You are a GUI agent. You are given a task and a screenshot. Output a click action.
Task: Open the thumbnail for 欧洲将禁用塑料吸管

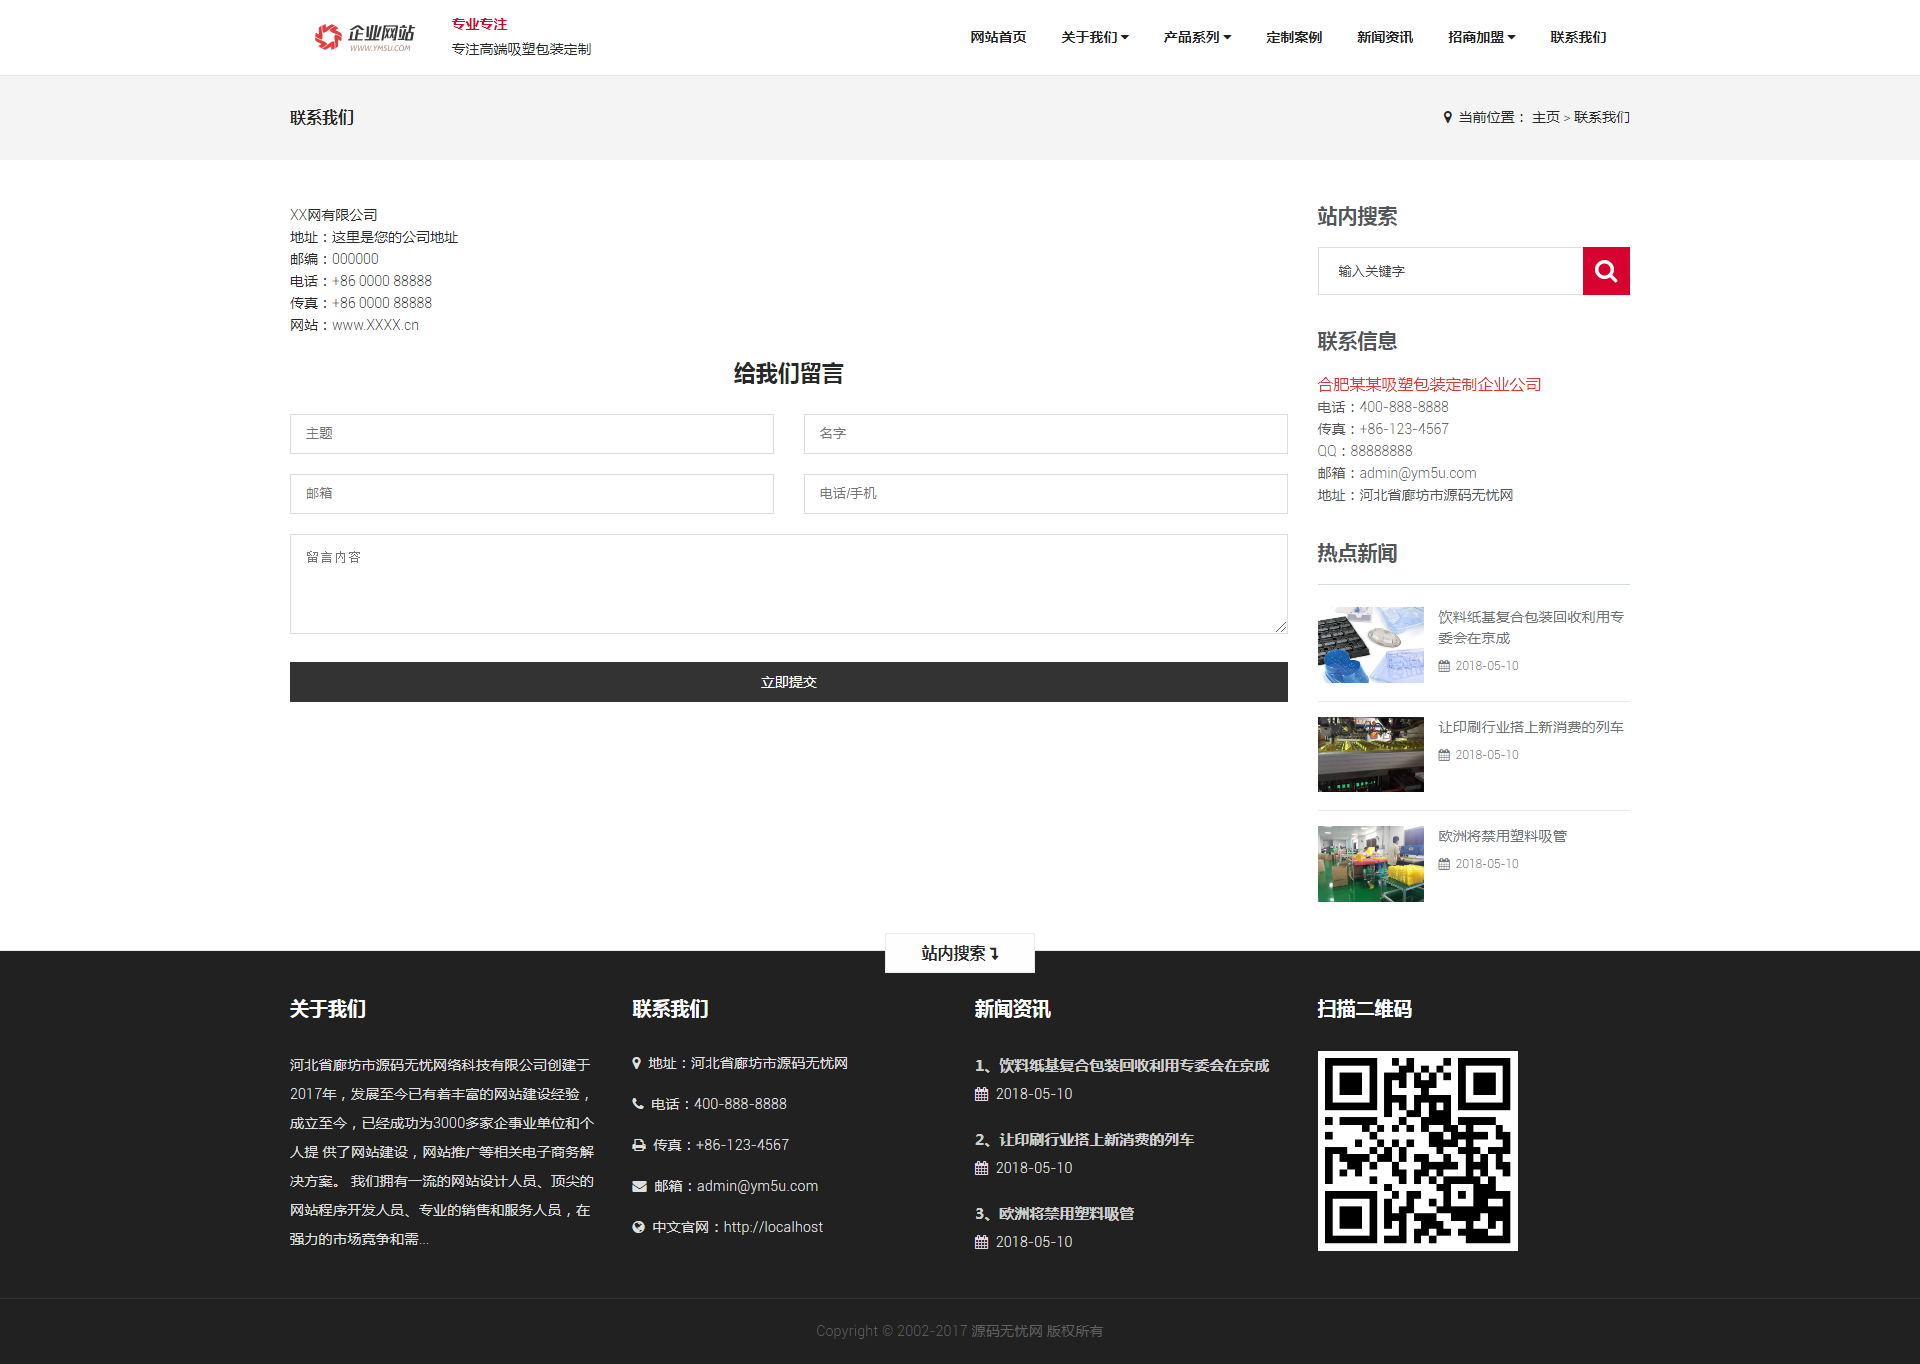click(x=1370, y=864)
